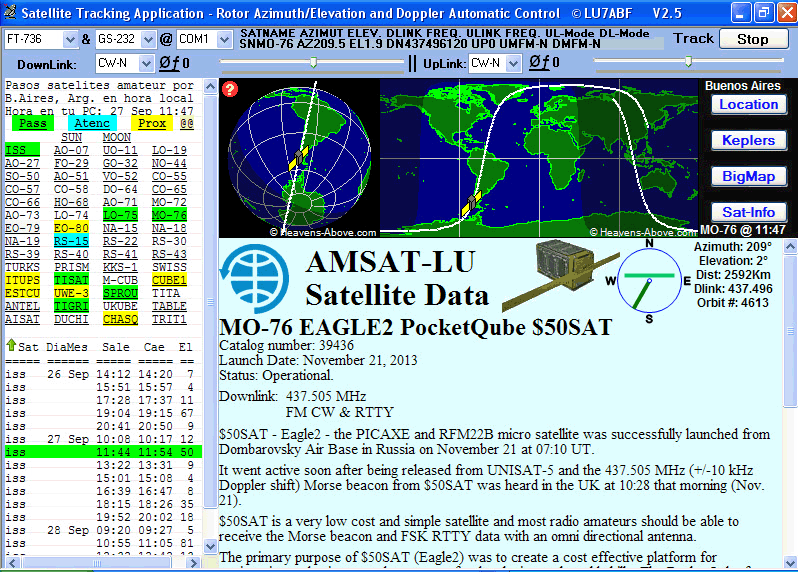Click the red question mark help icon
Image resolution: width=798 pixels, height=572 pixels.
pos(230,89)
